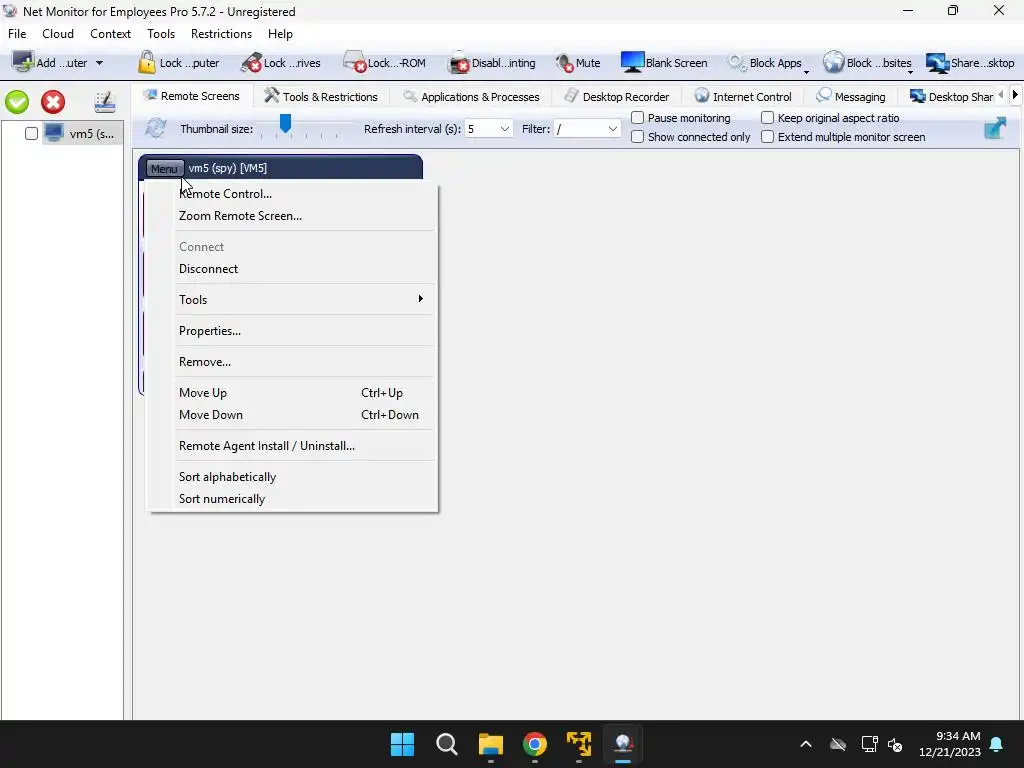The width and height of the screenshot is (1024, 768).
Task: Select Move Down menu entry
Action: [x=291, y=415]
